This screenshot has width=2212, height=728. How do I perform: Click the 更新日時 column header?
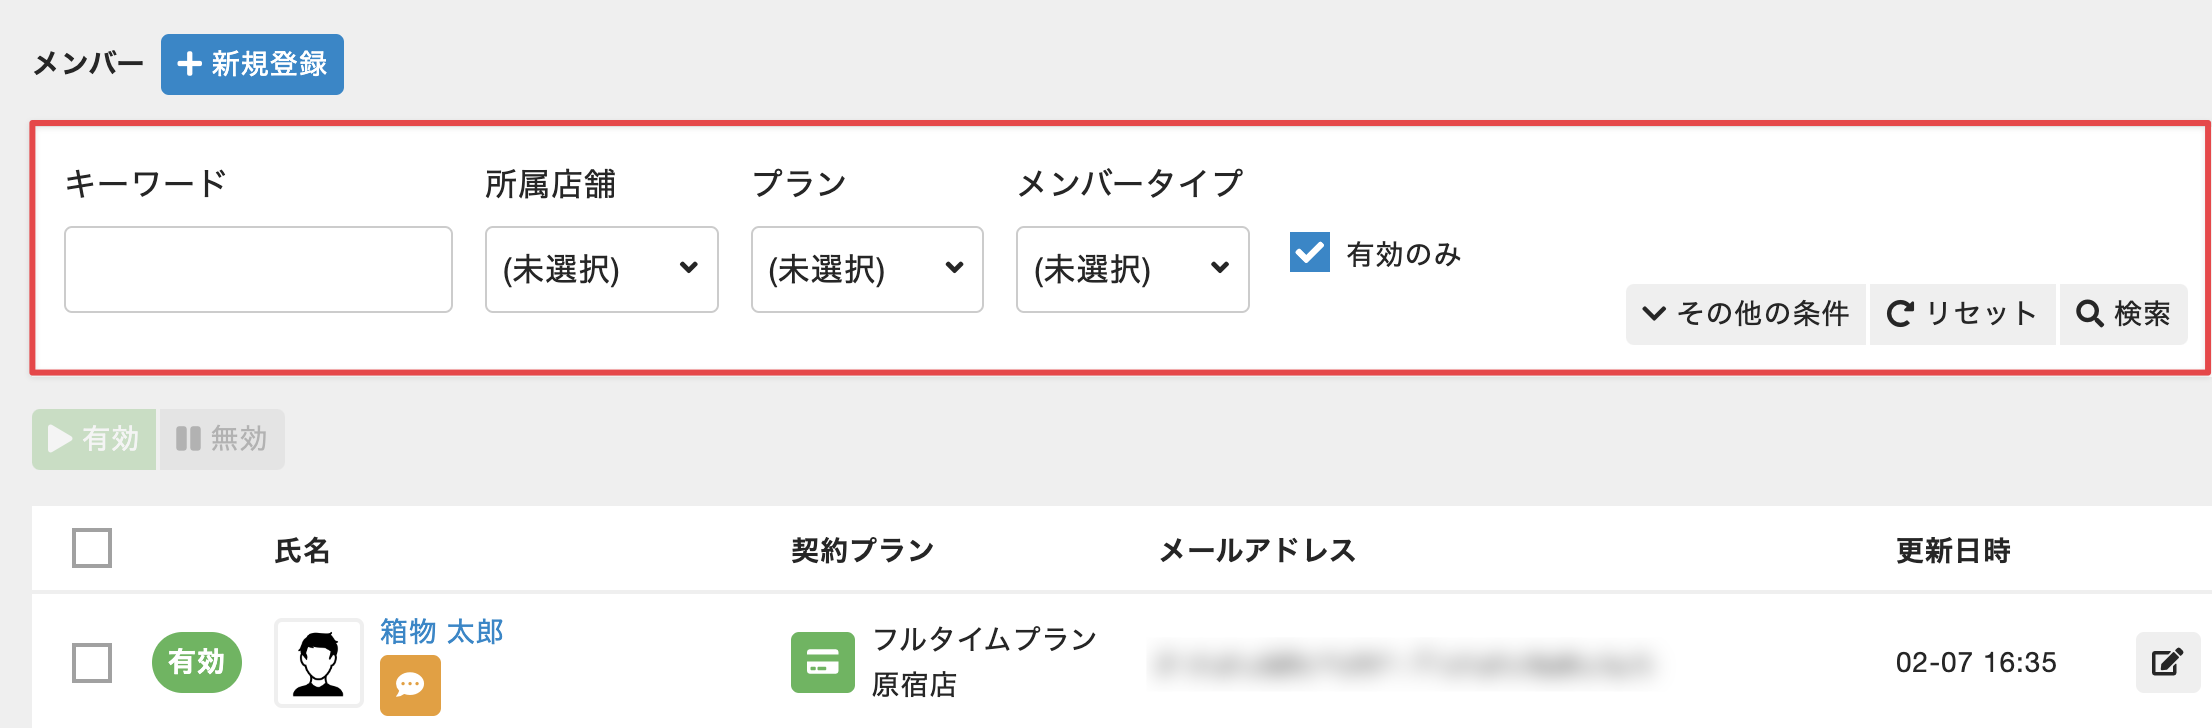click(1952, 550)
